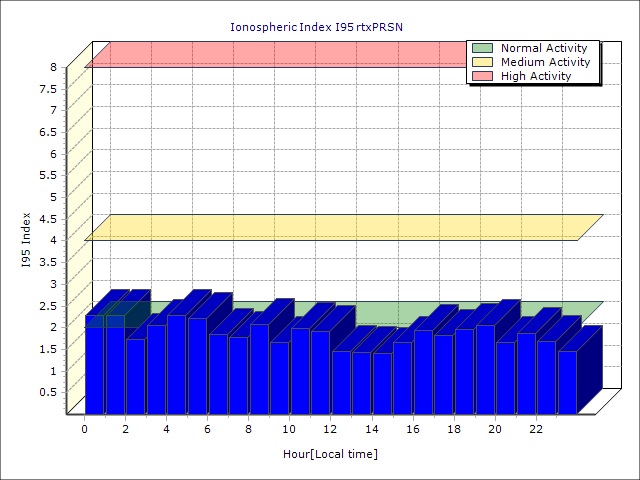
Task: Click the x-axis label 0
Action: [84, 429]
